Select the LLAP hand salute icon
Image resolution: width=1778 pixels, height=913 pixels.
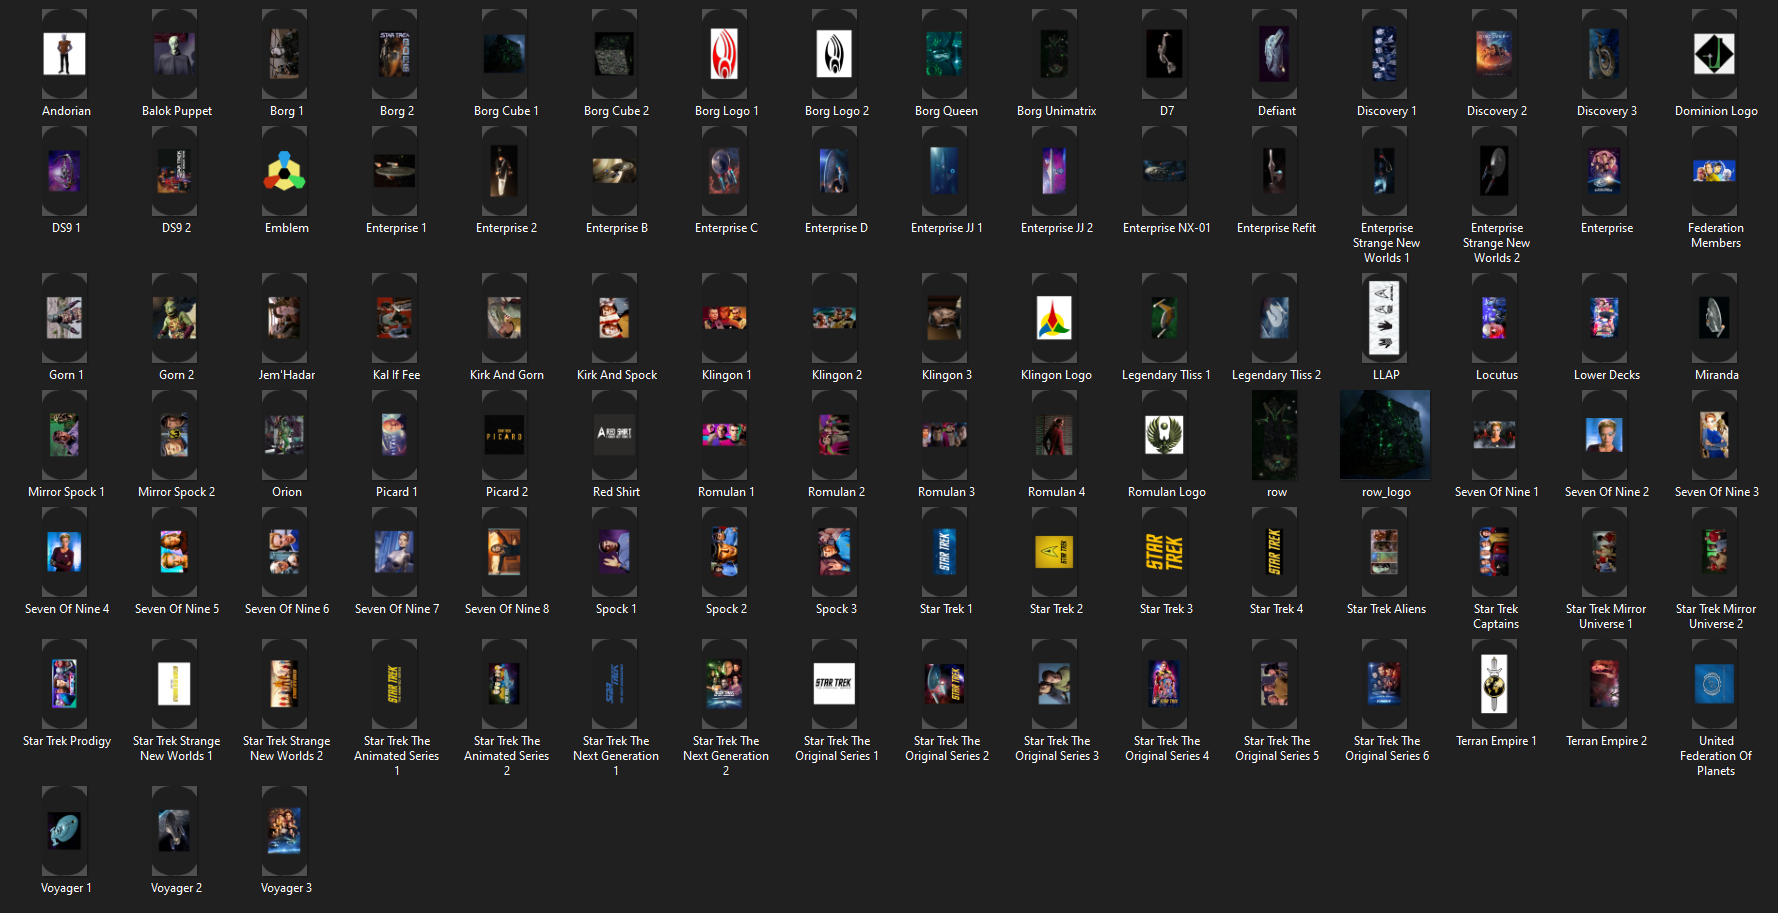1384,318
